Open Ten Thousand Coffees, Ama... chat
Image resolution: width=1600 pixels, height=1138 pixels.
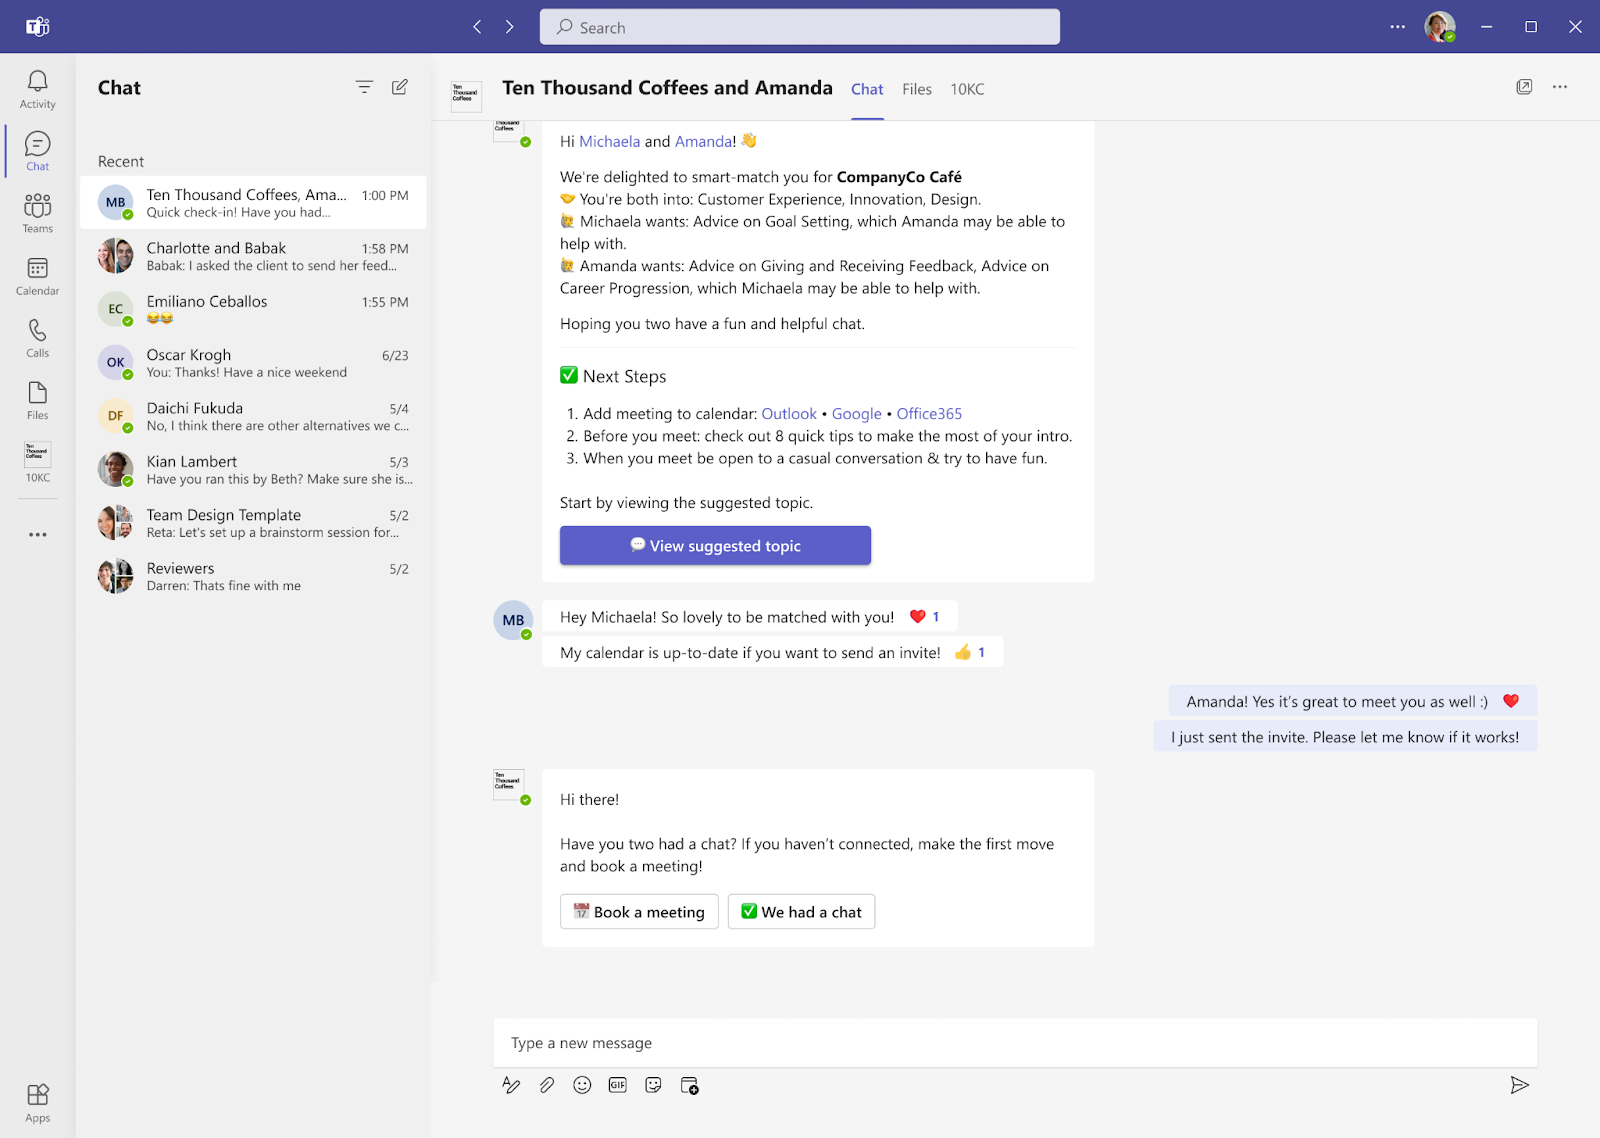click(253, 202)
